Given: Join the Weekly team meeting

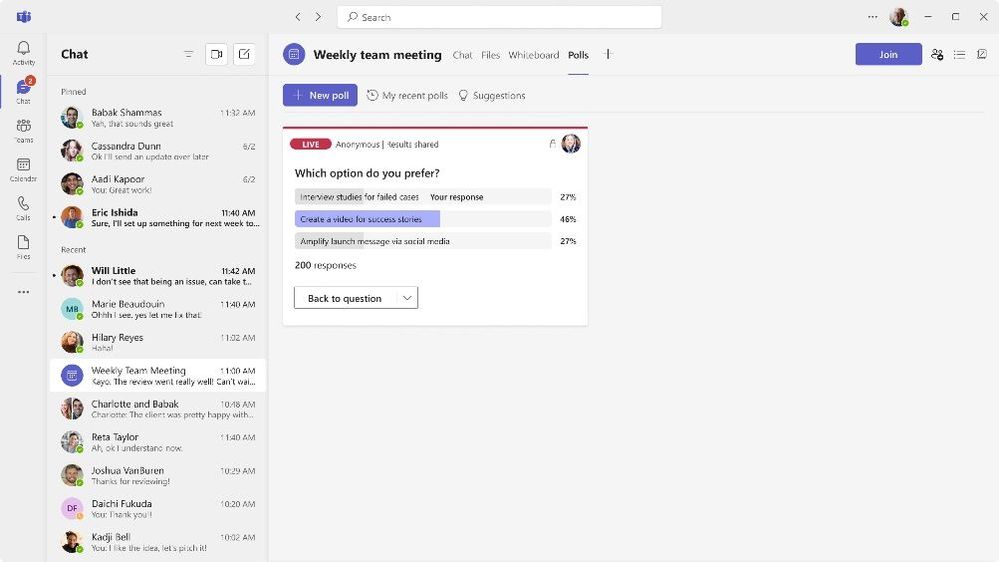Looking at the screenshot, I should point(888,54).
